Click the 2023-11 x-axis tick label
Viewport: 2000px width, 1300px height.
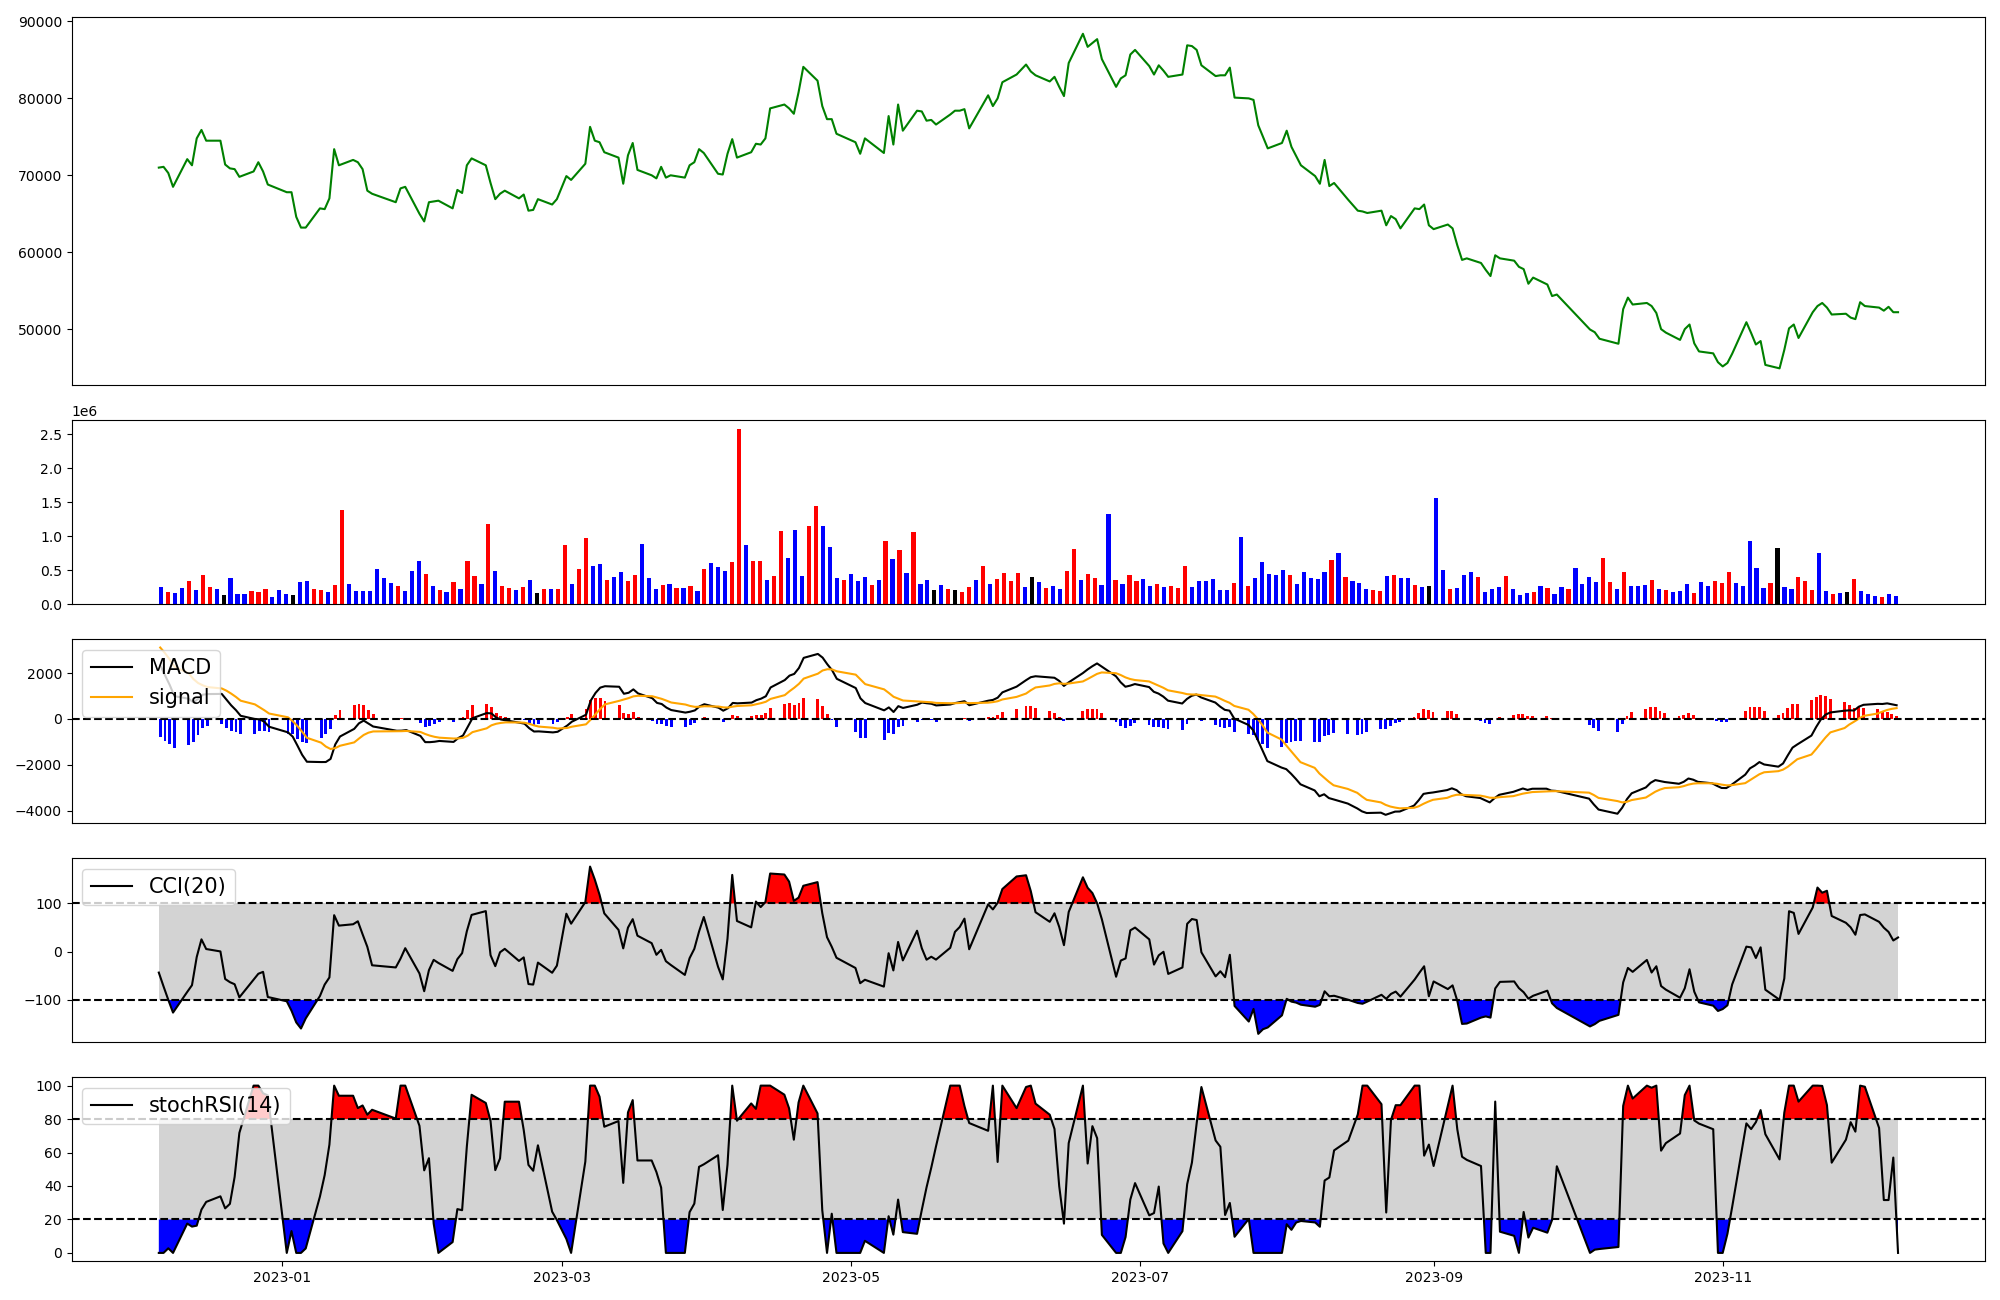coord(1724,1277)
